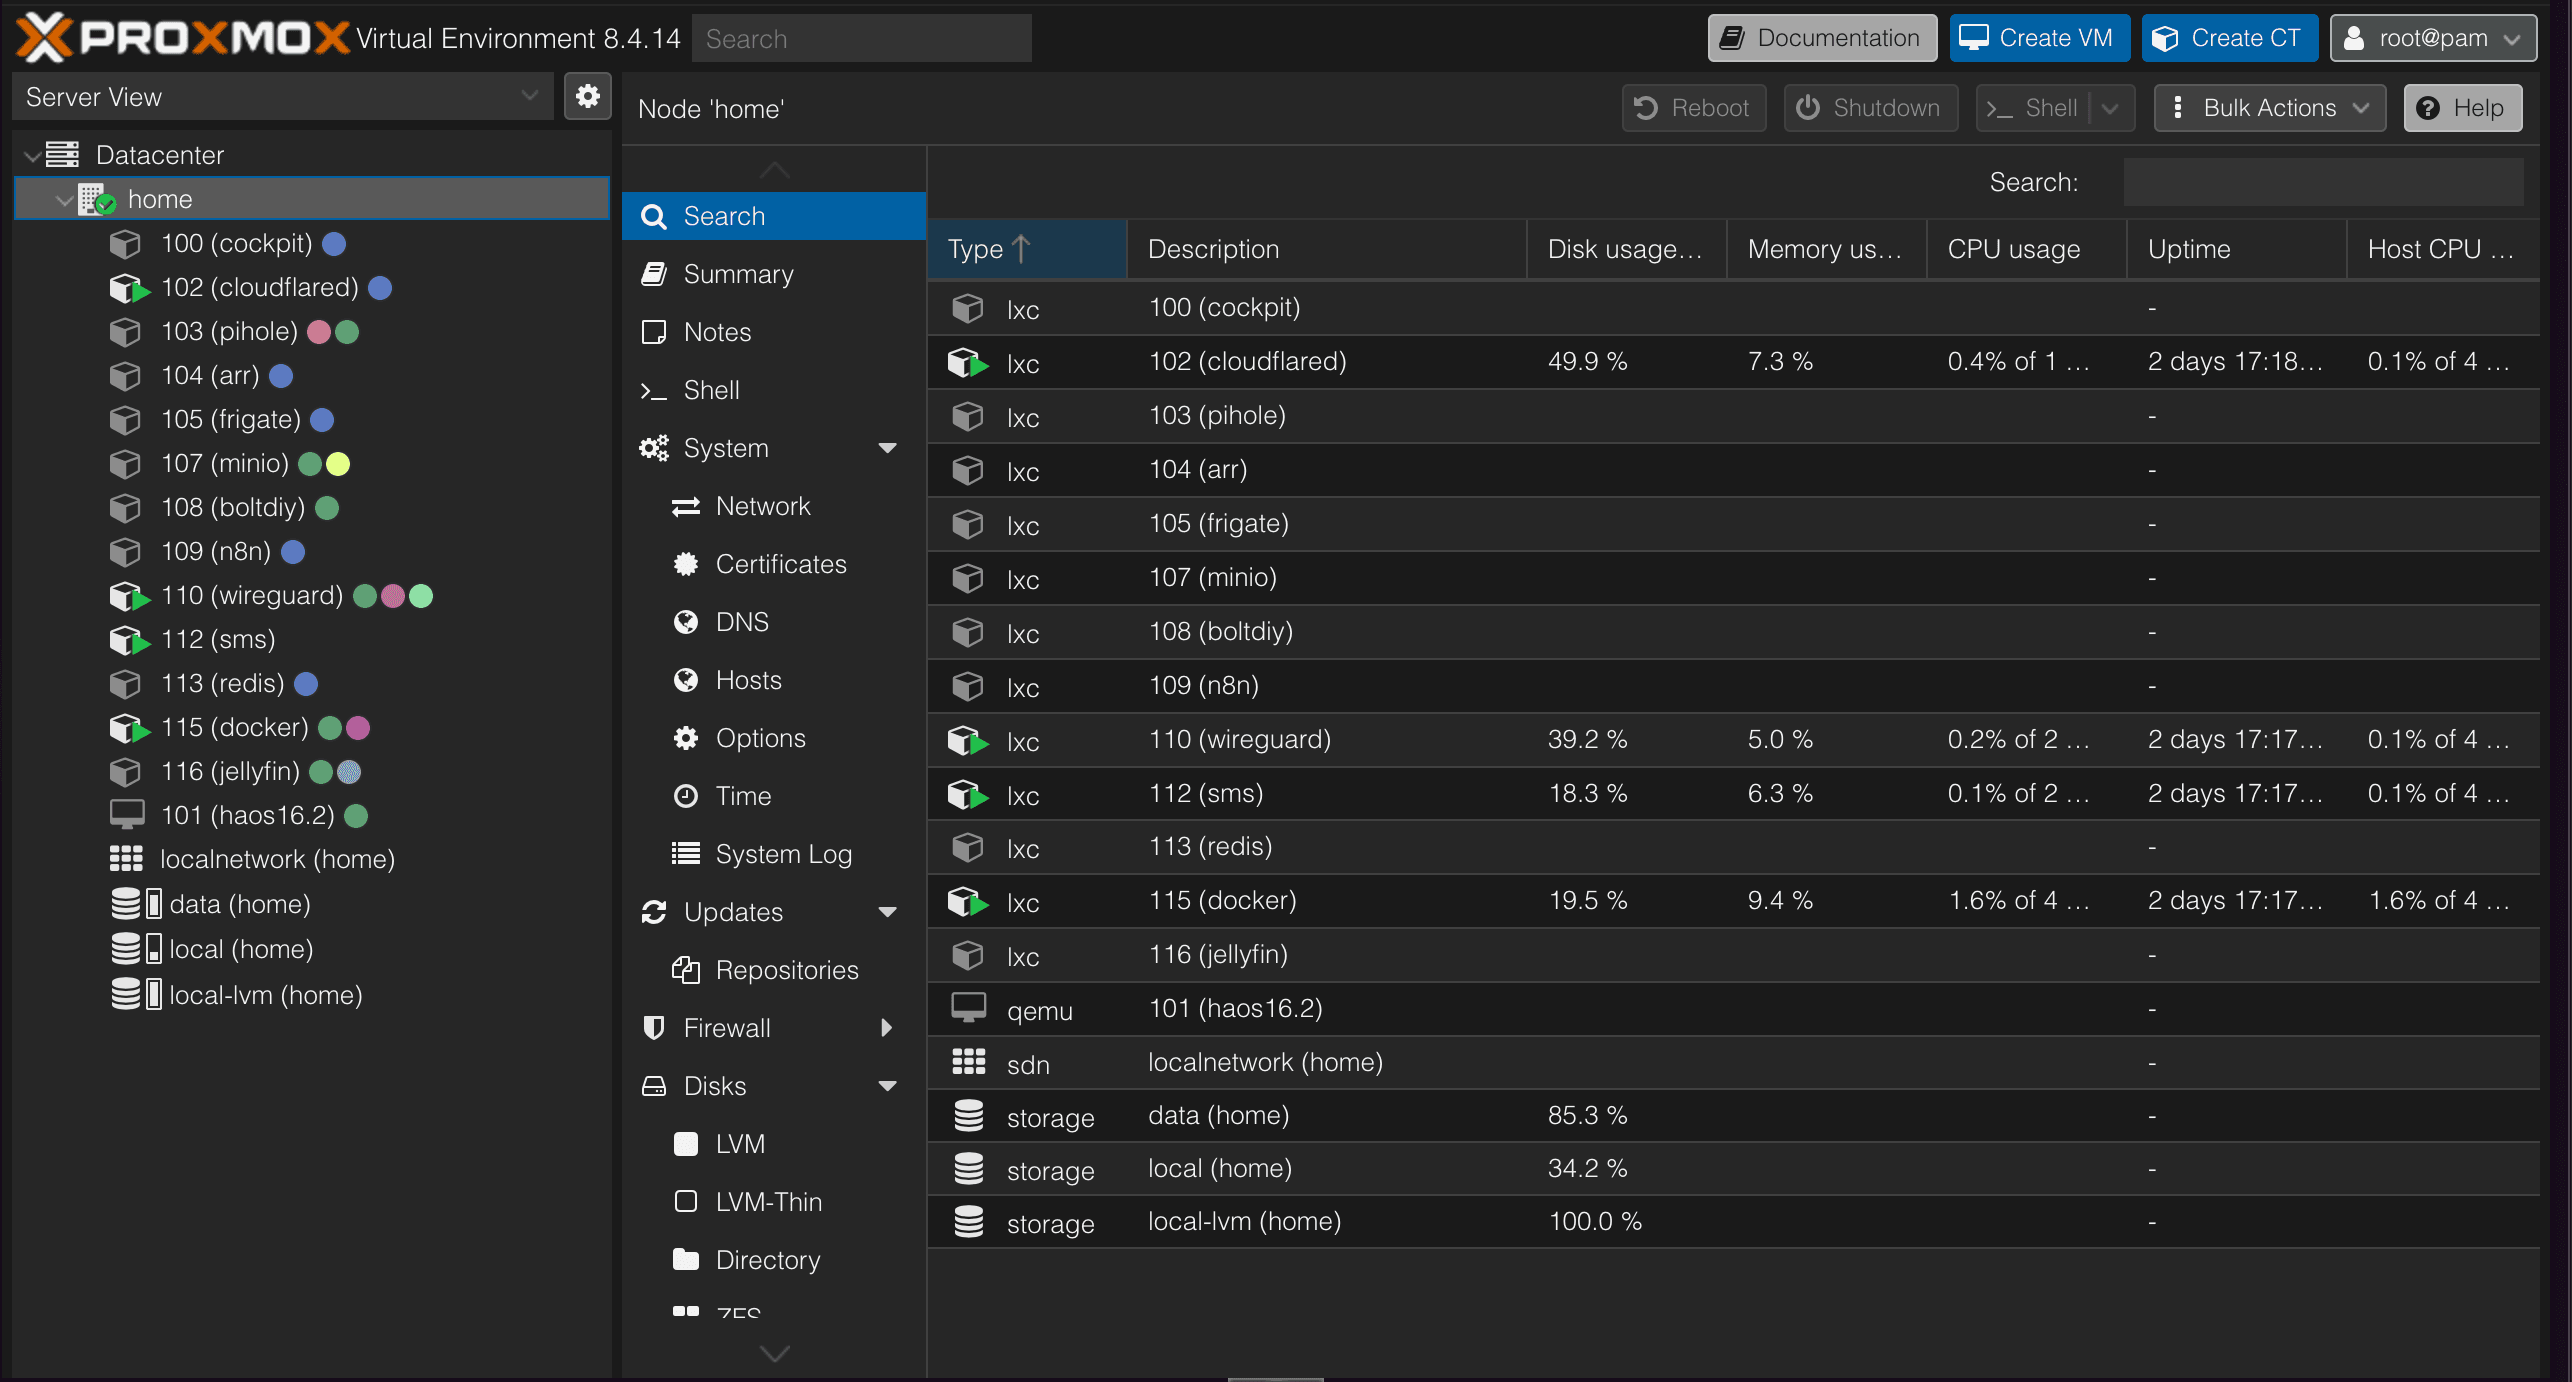Click the storage icon in the local-lvm (home) row
The width and height of the screenshot is (2572, 1382).
(x=968, y=1222)
